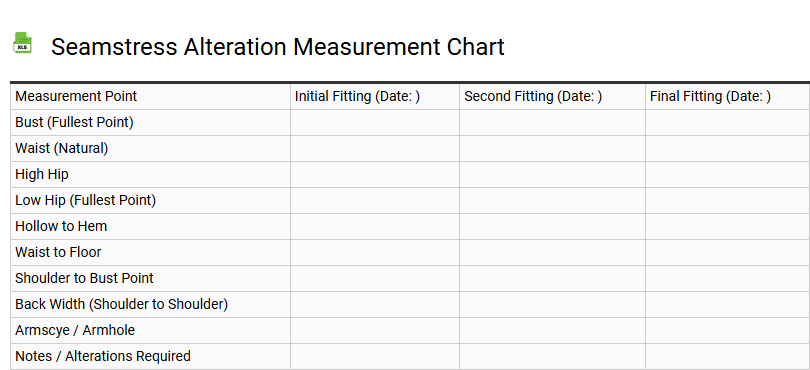Click 'Back Width (Shoulder to Shoulder)' row label

(x=121, y=304)
